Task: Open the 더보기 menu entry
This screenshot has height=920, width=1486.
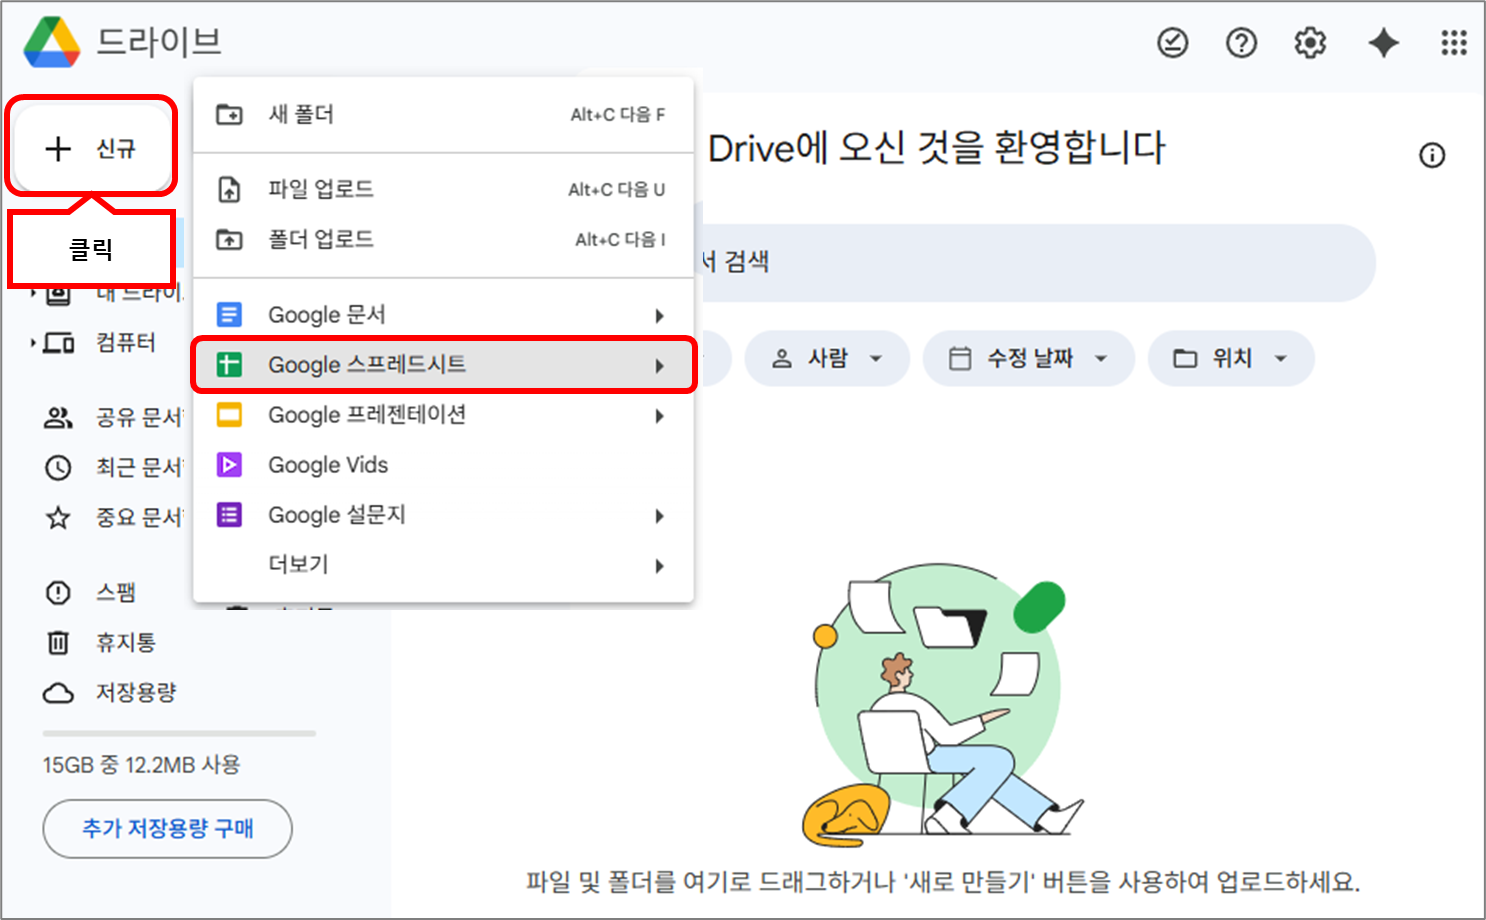Action: point(443,565)
